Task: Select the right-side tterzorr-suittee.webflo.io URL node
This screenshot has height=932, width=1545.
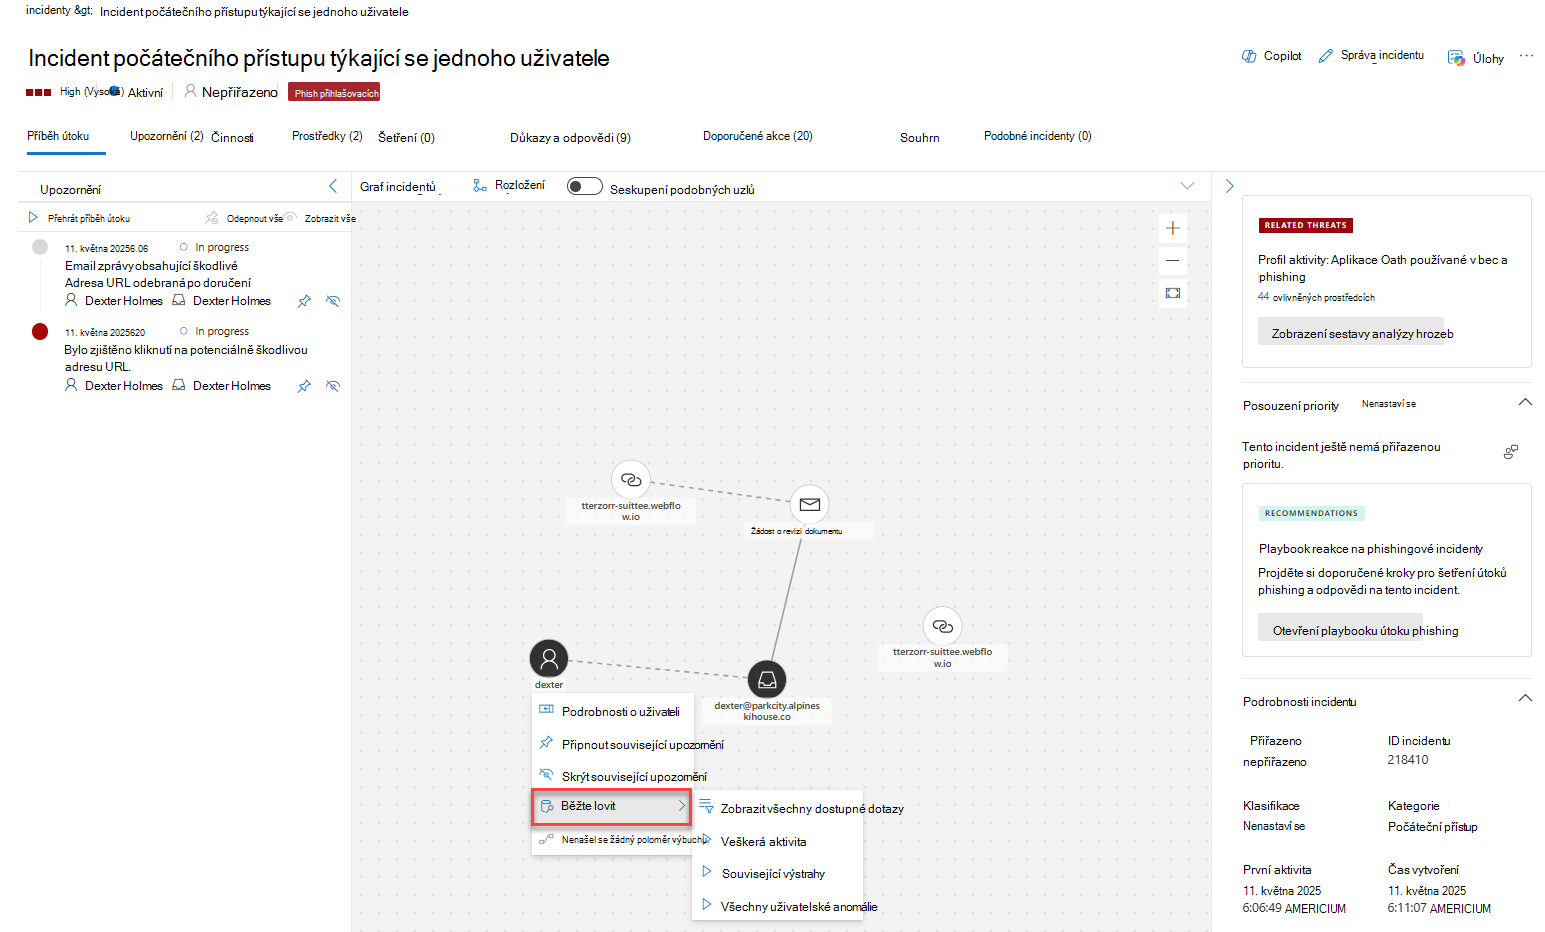Action: [942, 626]
